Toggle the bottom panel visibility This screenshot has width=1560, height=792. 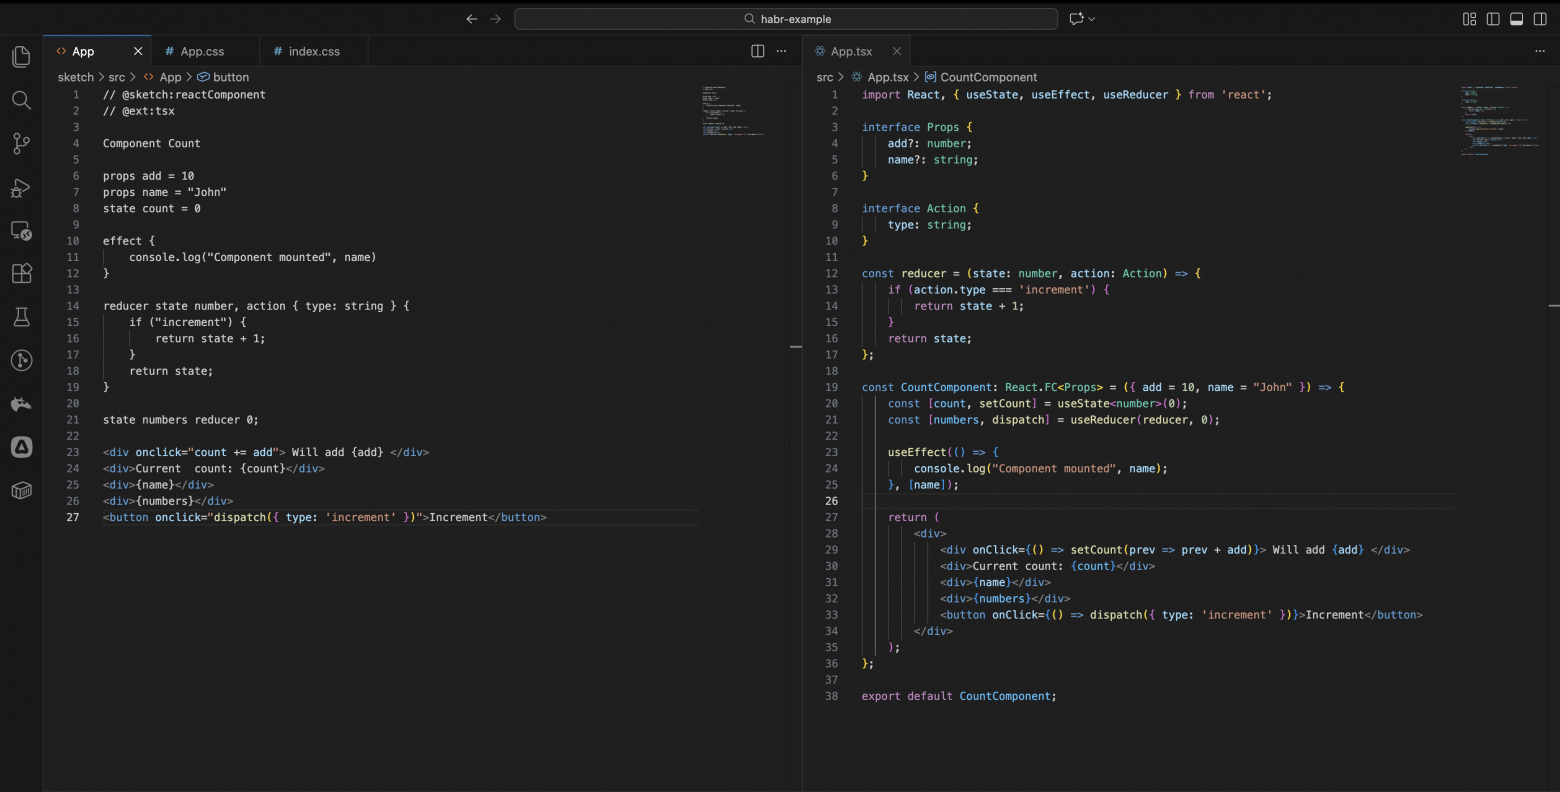1516,19
